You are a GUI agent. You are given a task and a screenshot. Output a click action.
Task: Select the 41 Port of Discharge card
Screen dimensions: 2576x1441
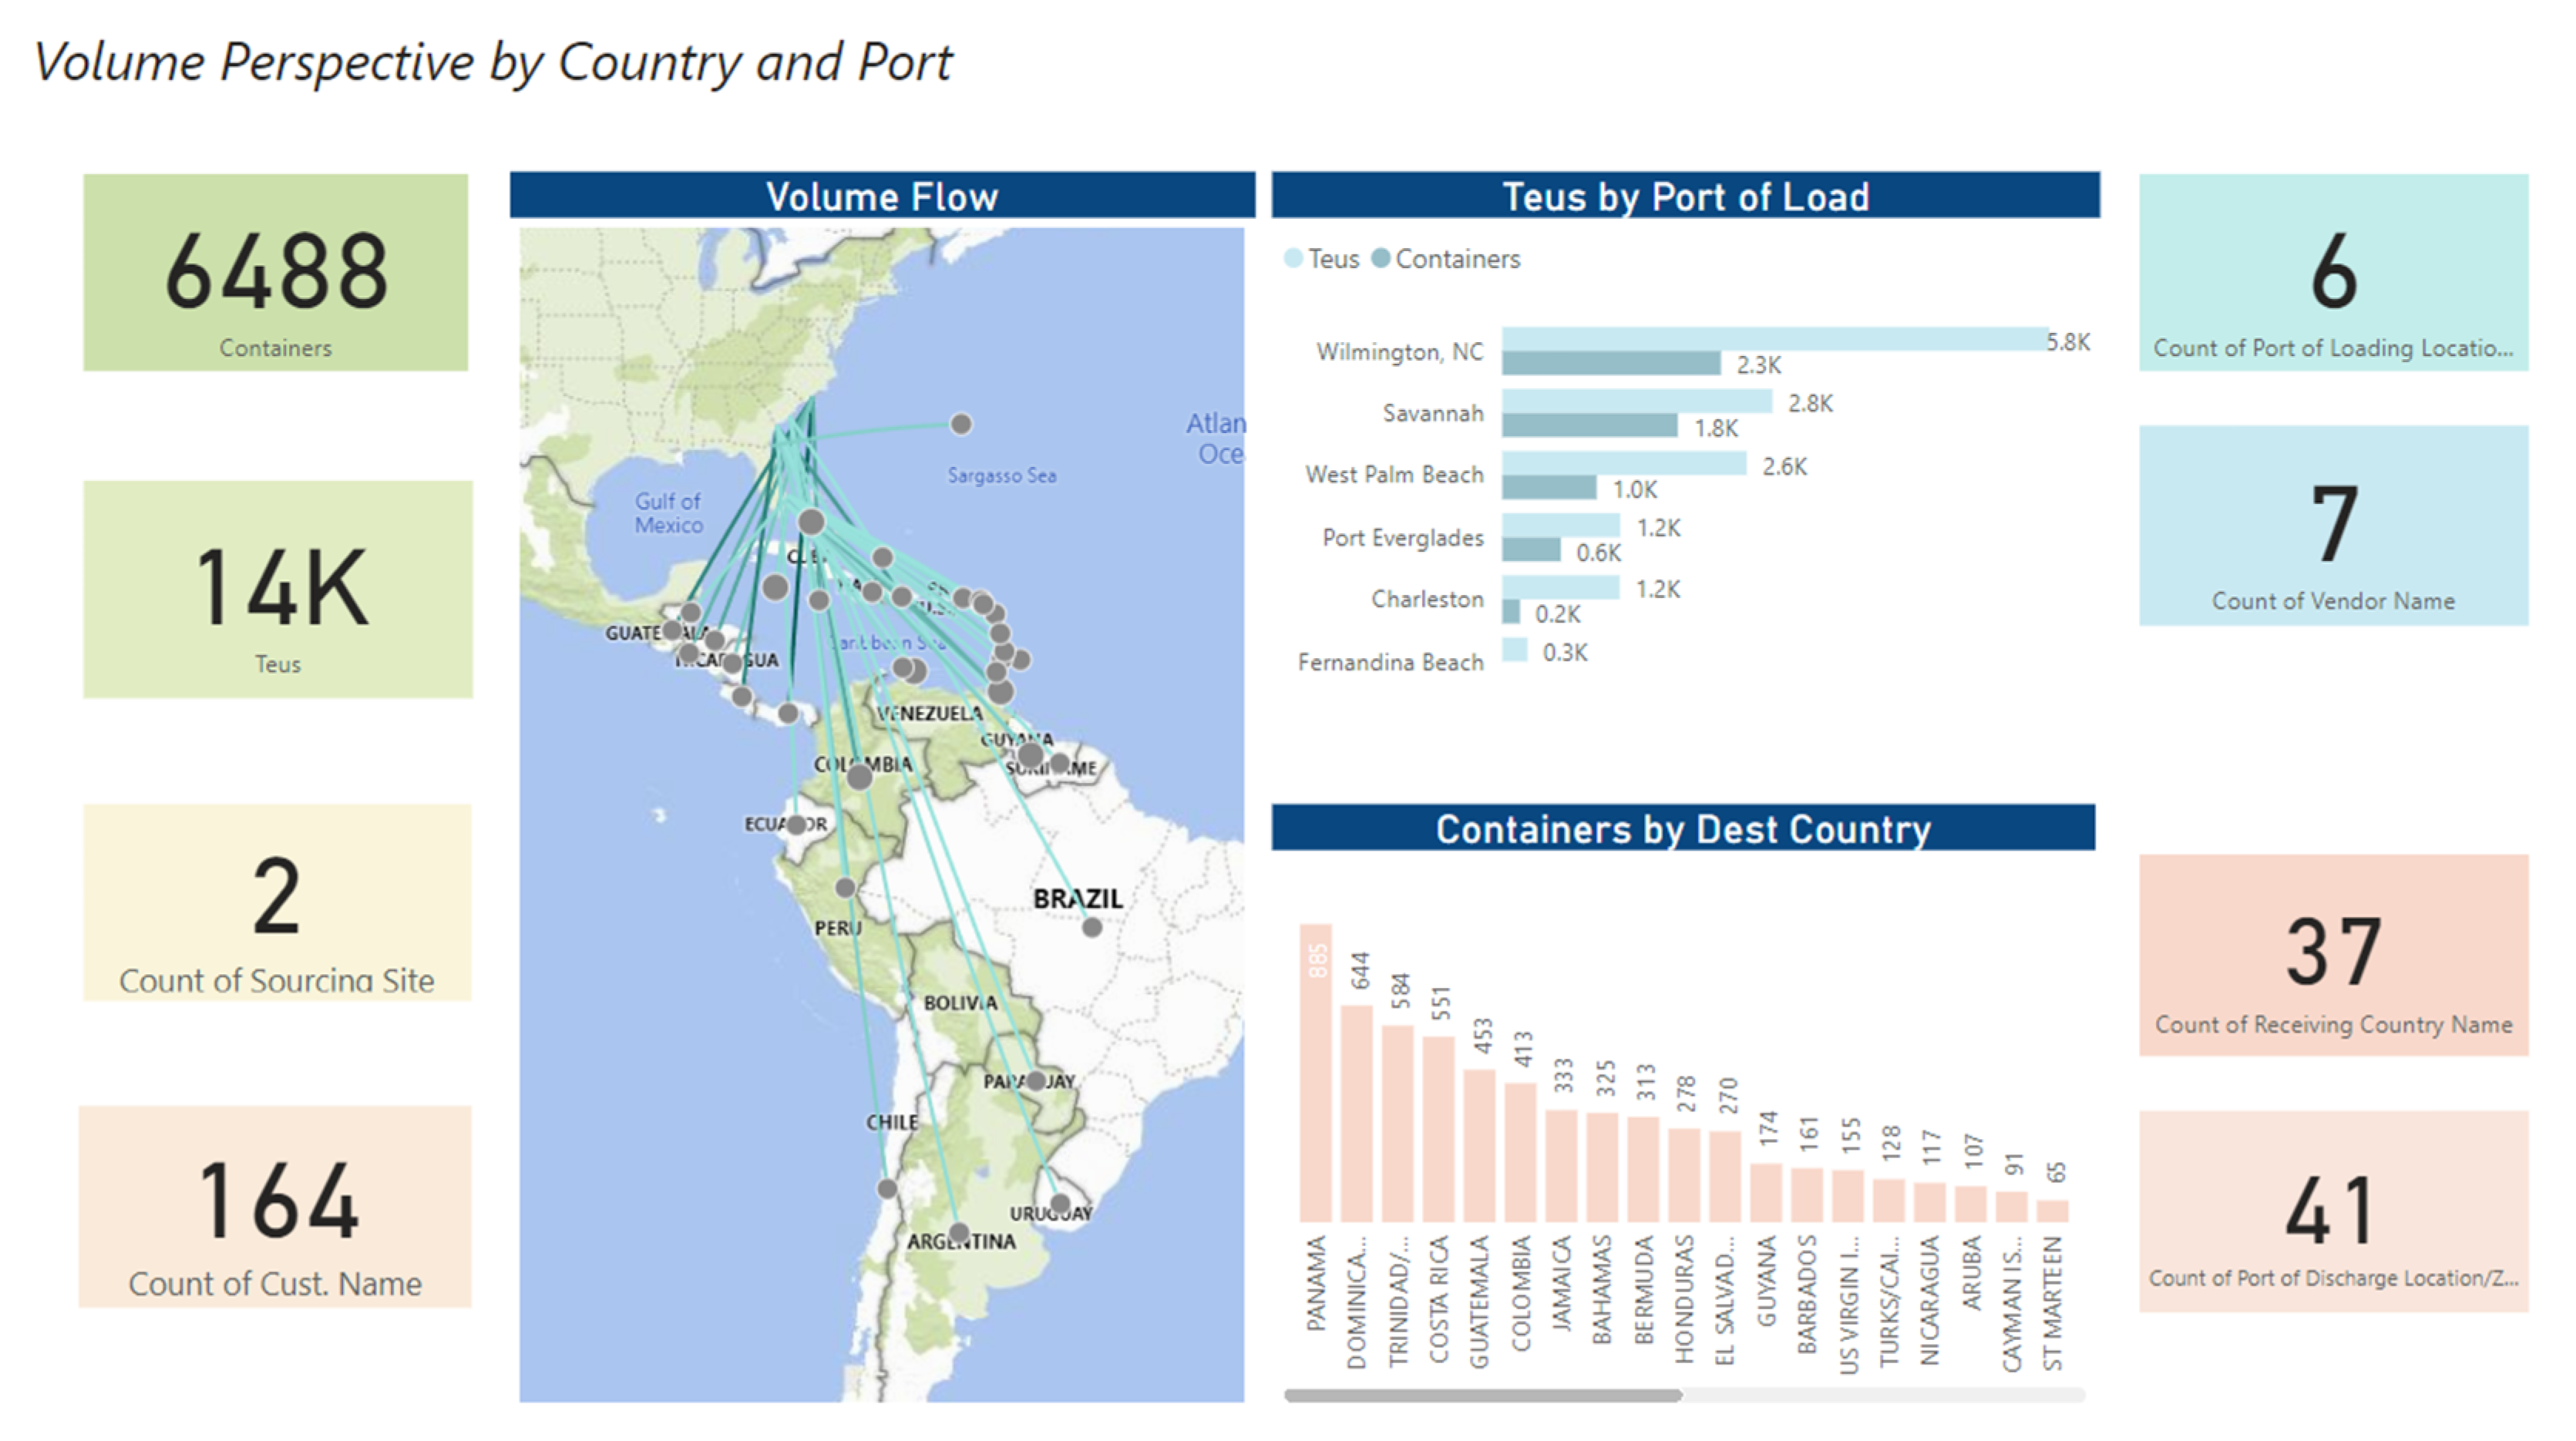click(x=2333, y=1211)
